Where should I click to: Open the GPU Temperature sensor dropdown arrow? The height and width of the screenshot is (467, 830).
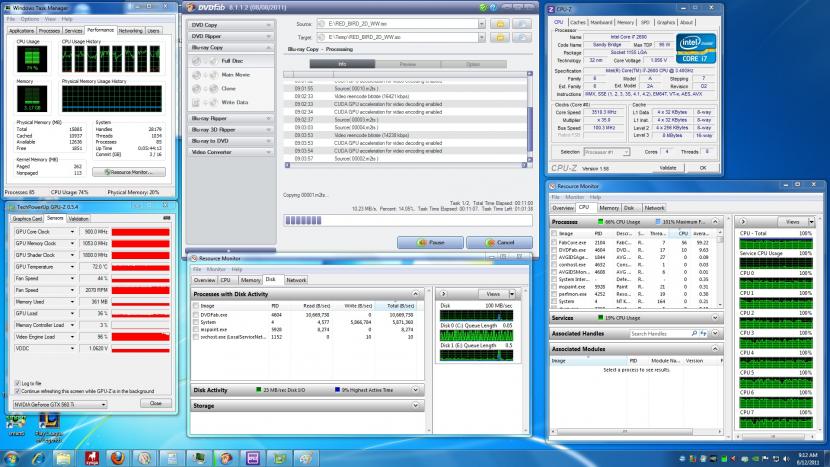73,267
